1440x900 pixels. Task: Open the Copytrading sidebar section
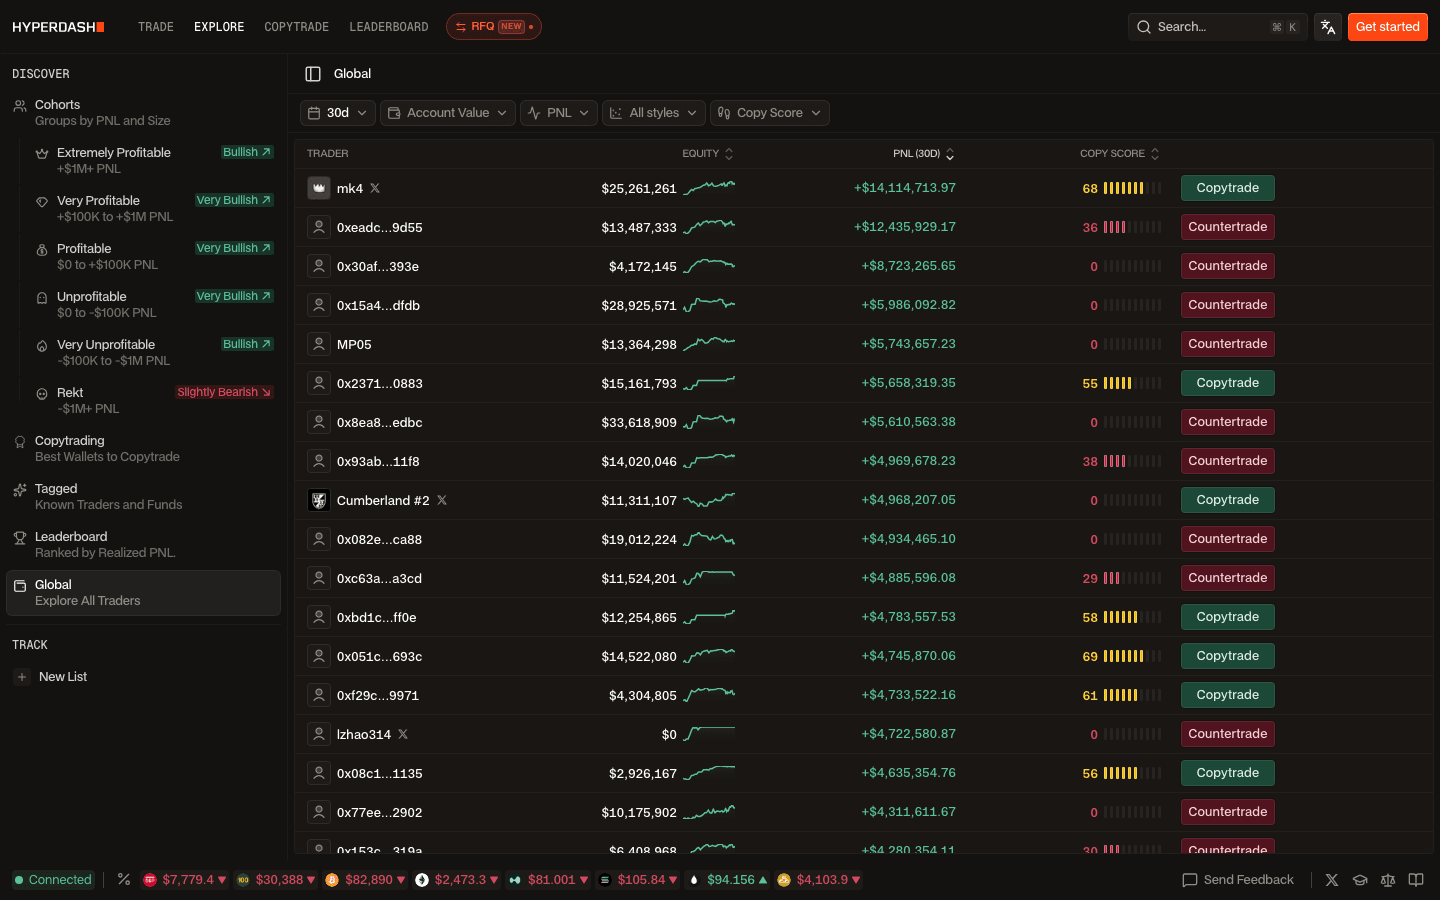click(x=143, y=448)
